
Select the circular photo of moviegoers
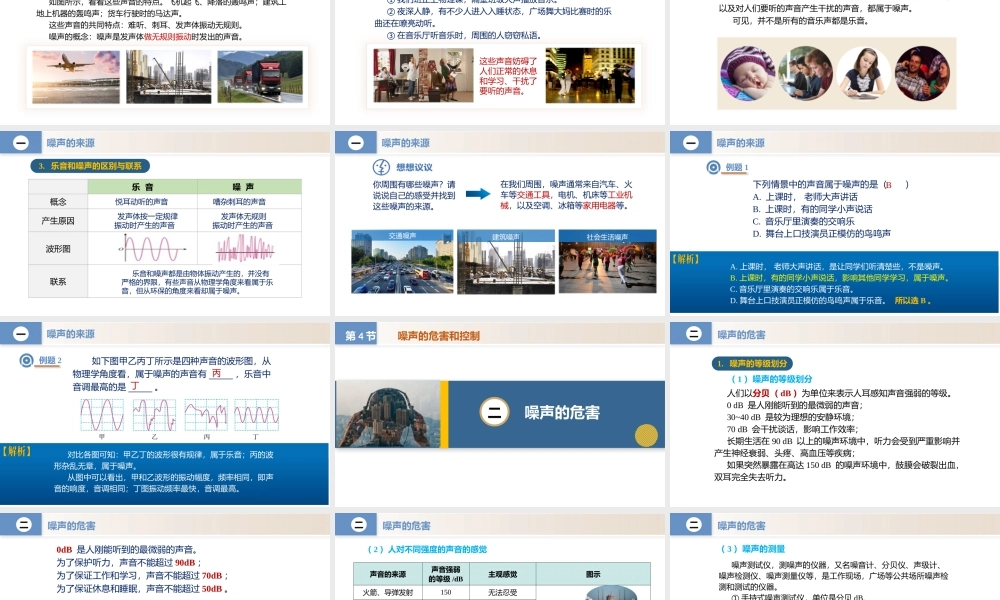coord(922,73)
